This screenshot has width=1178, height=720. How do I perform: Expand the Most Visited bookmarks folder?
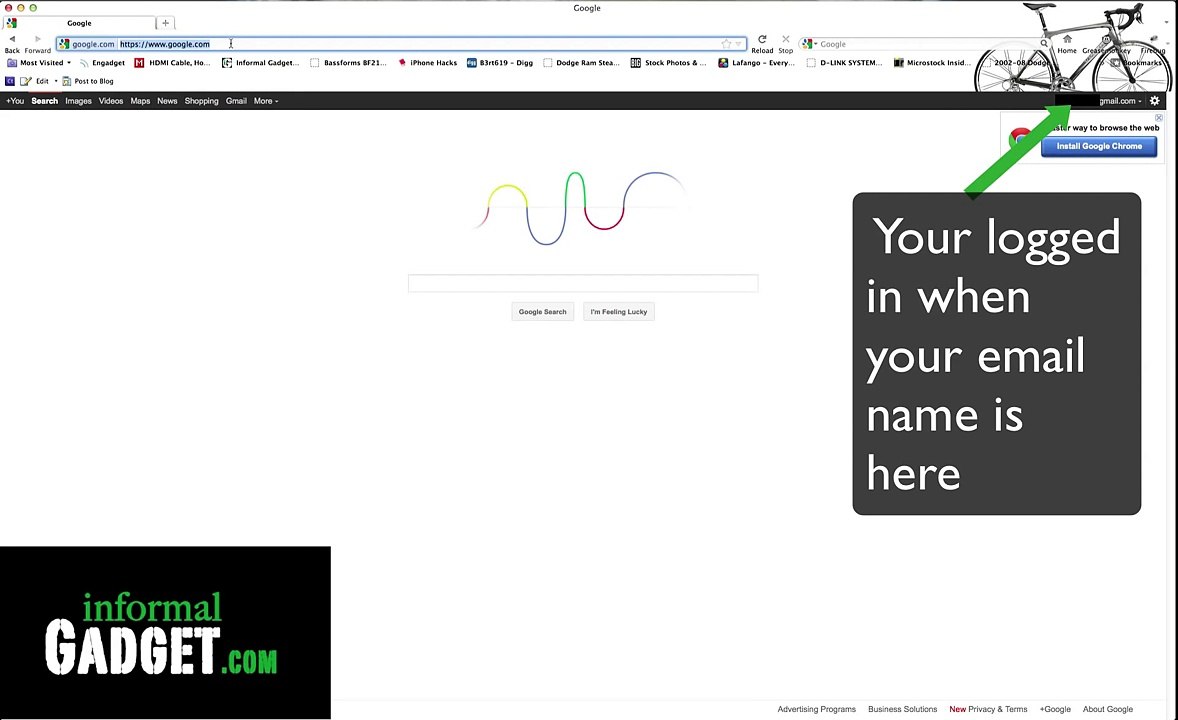(x=38, y=63)
